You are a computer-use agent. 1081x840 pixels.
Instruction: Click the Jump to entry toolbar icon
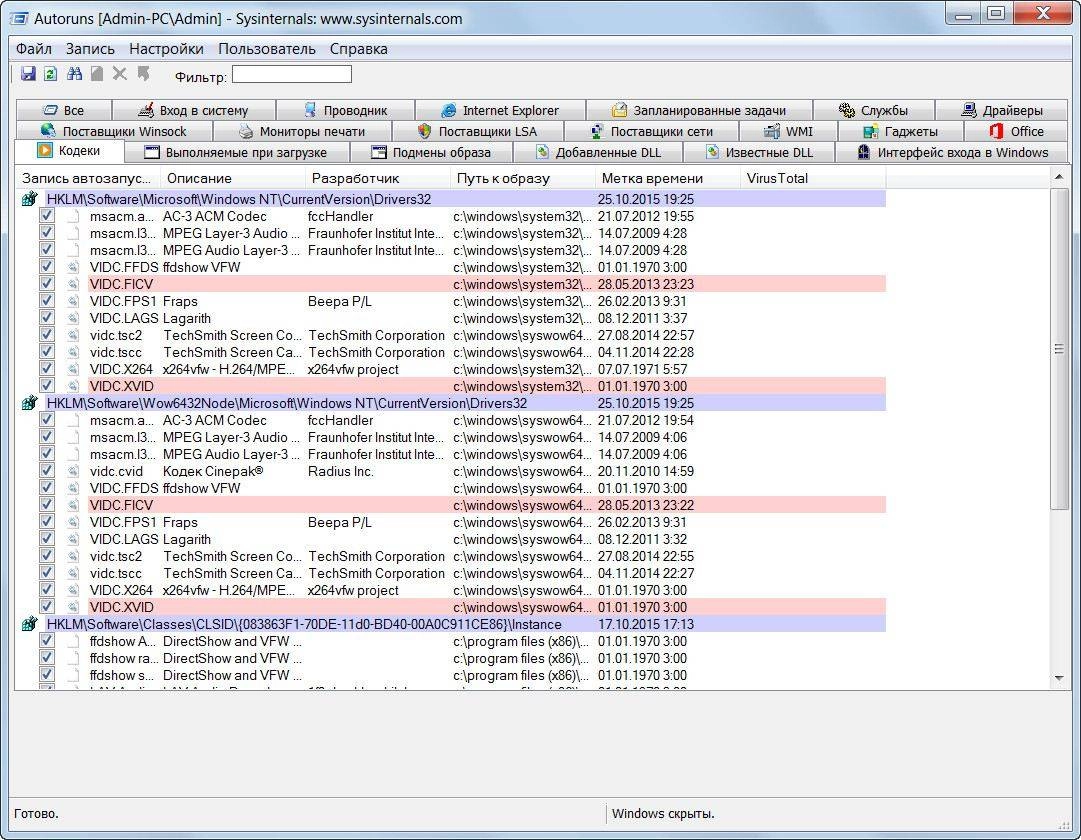coord(143,74)
